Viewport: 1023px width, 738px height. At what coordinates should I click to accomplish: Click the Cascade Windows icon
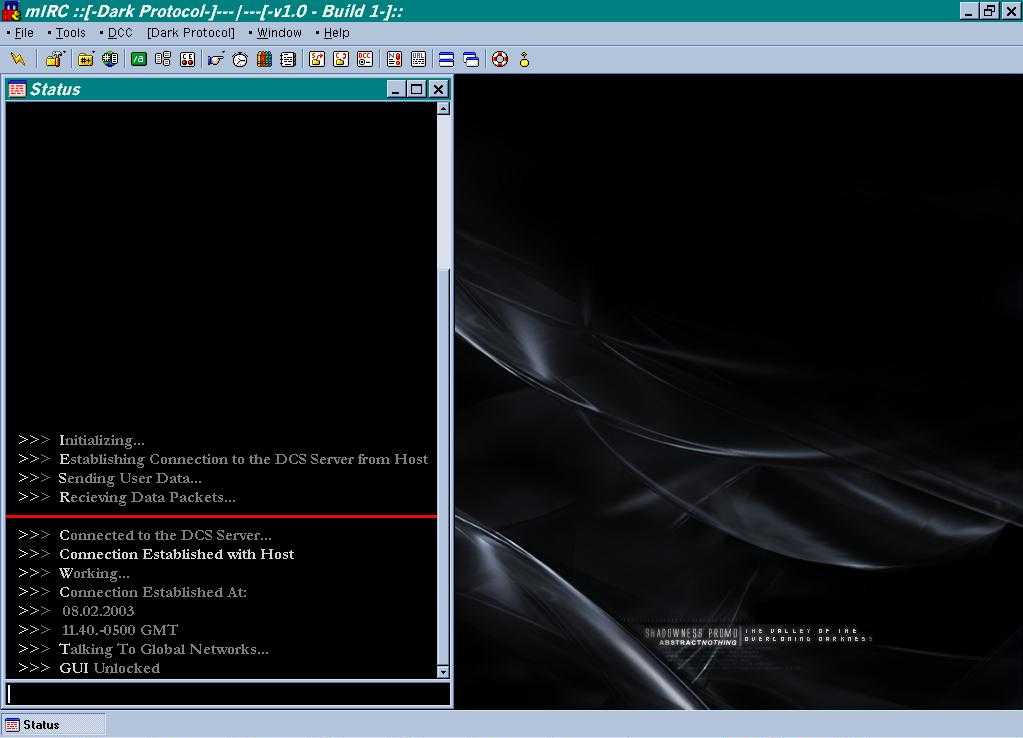(x=470, y=59)
